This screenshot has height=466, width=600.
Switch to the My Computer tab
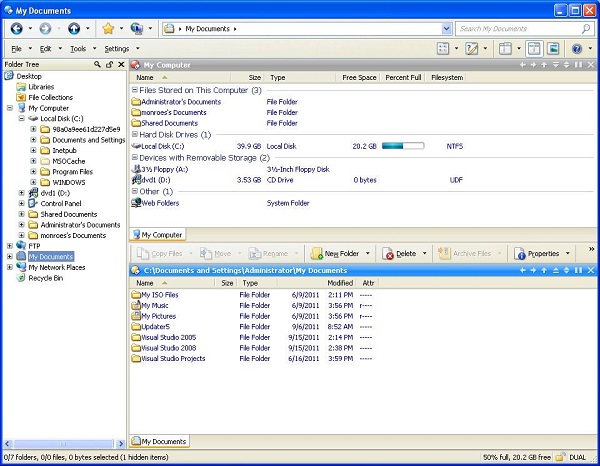point(157,235)
